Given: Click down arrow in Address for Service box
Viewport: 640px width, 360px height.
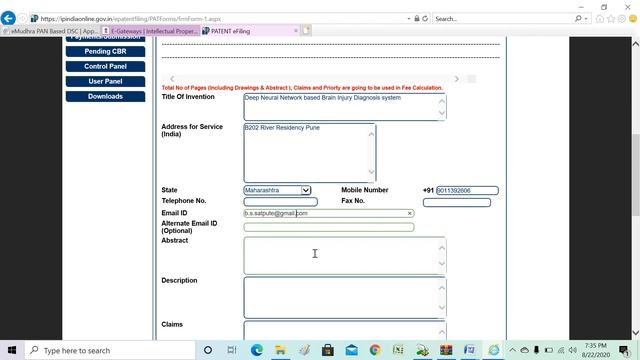Looking at the screenshot, I should tap(371, 172).
